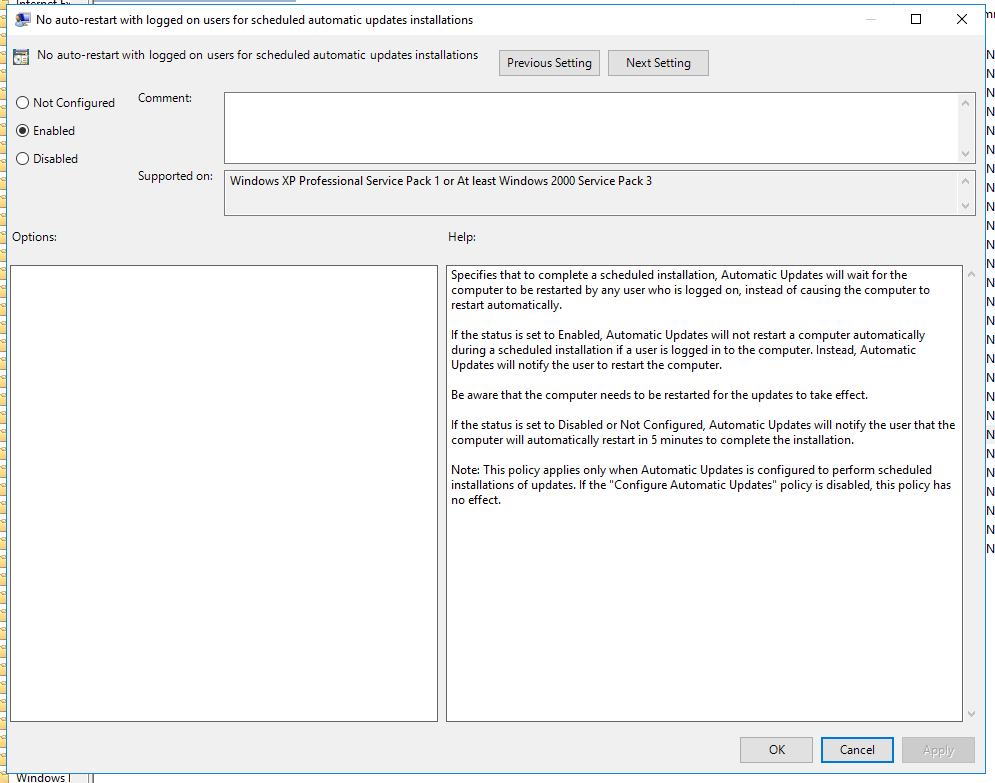Maximize the policy setting window
Image resolution: width=995 pixels, height=783 pixels.
(916, 19)
